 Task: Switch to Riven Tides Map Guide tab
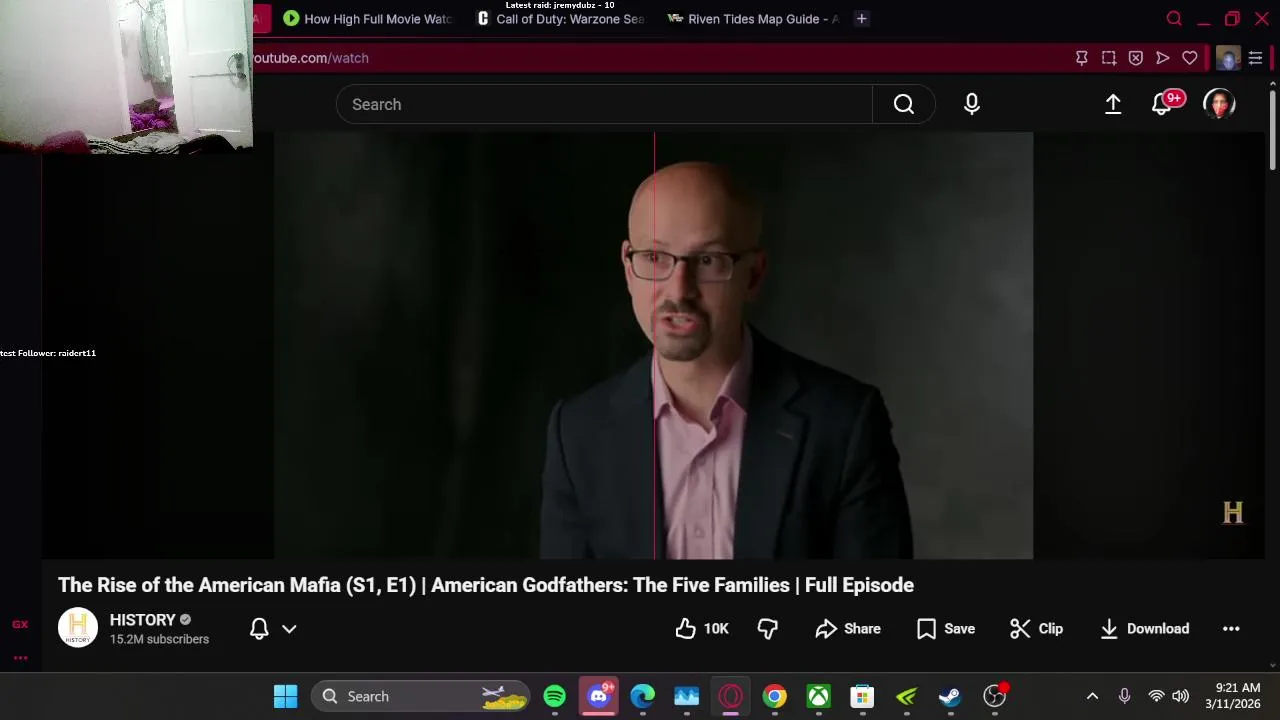click(754, 19)
